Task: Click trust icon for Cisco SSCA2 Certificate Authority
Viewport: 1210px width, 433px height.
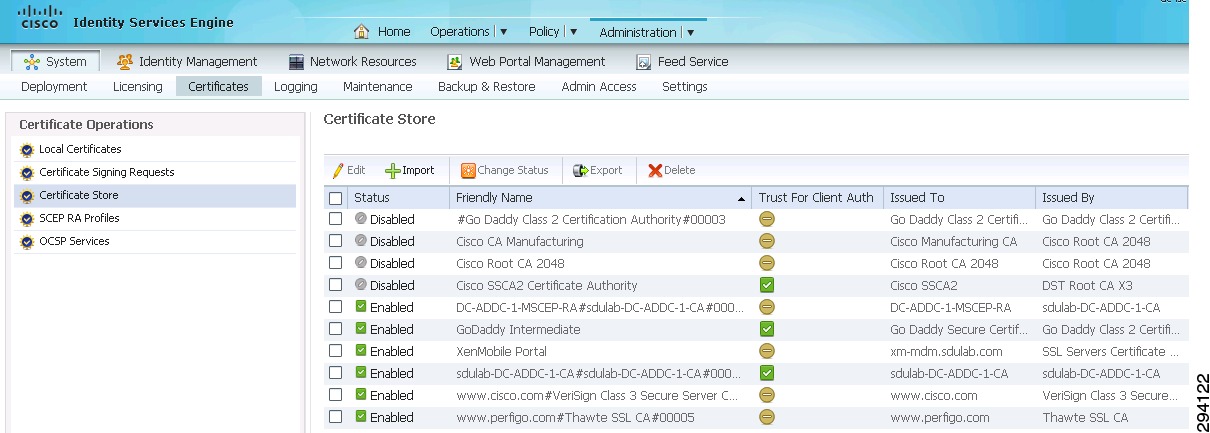Action: click(x=767, y=285)
